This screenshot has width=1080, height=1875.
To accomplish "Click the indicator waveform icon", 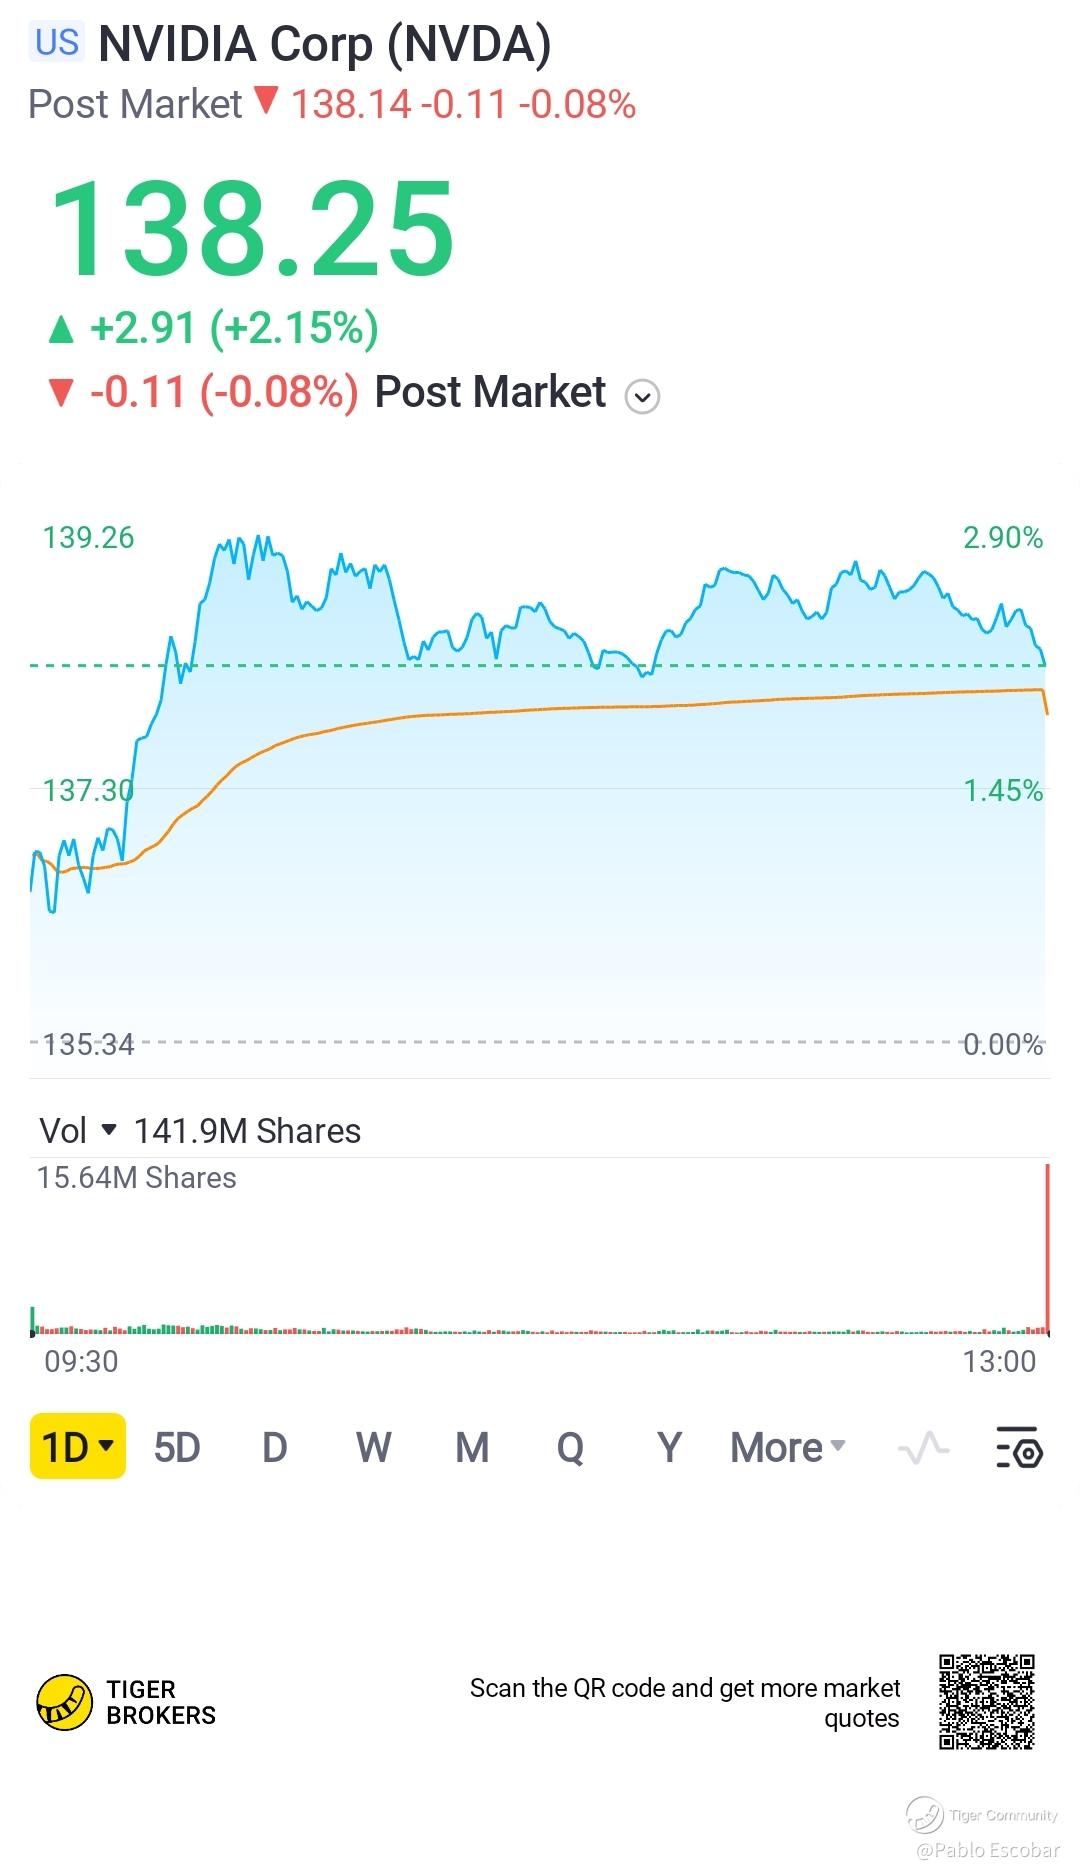I will 923,1447.
